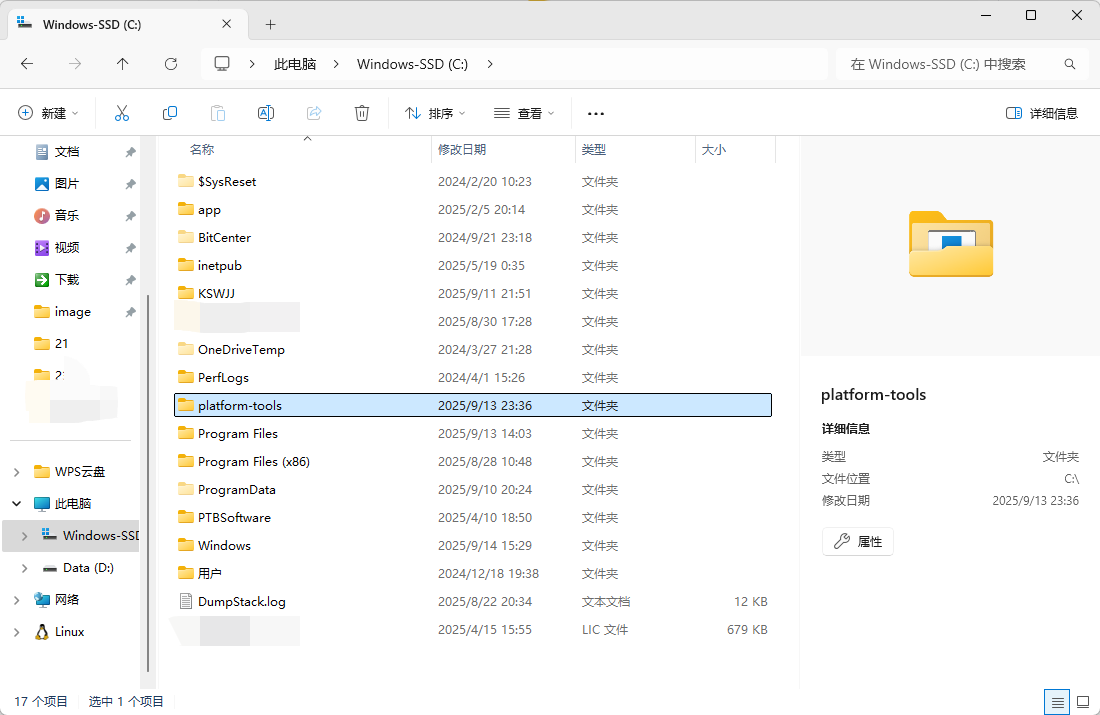
Task: Click the 属性 properties button
Action: tap(857, 541)
